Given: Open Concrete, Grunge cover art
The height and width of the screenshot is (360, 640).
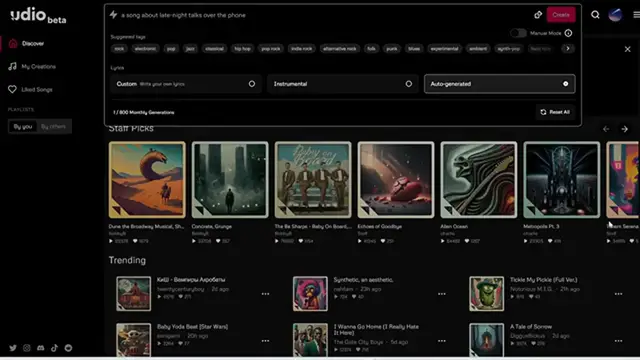Looking at the screenshot, I should (230, 180).
